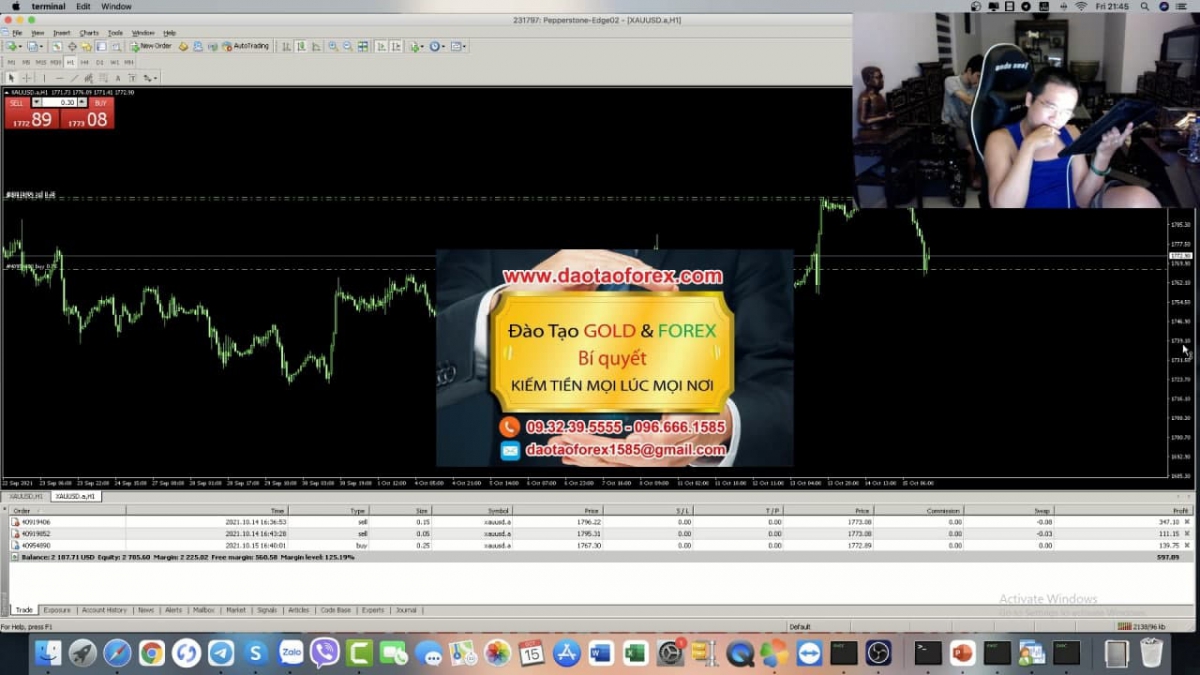The width and height of the screenshot is (1200, 675).
Task: Enable chart auto scroll
Action: pos(381,46)
